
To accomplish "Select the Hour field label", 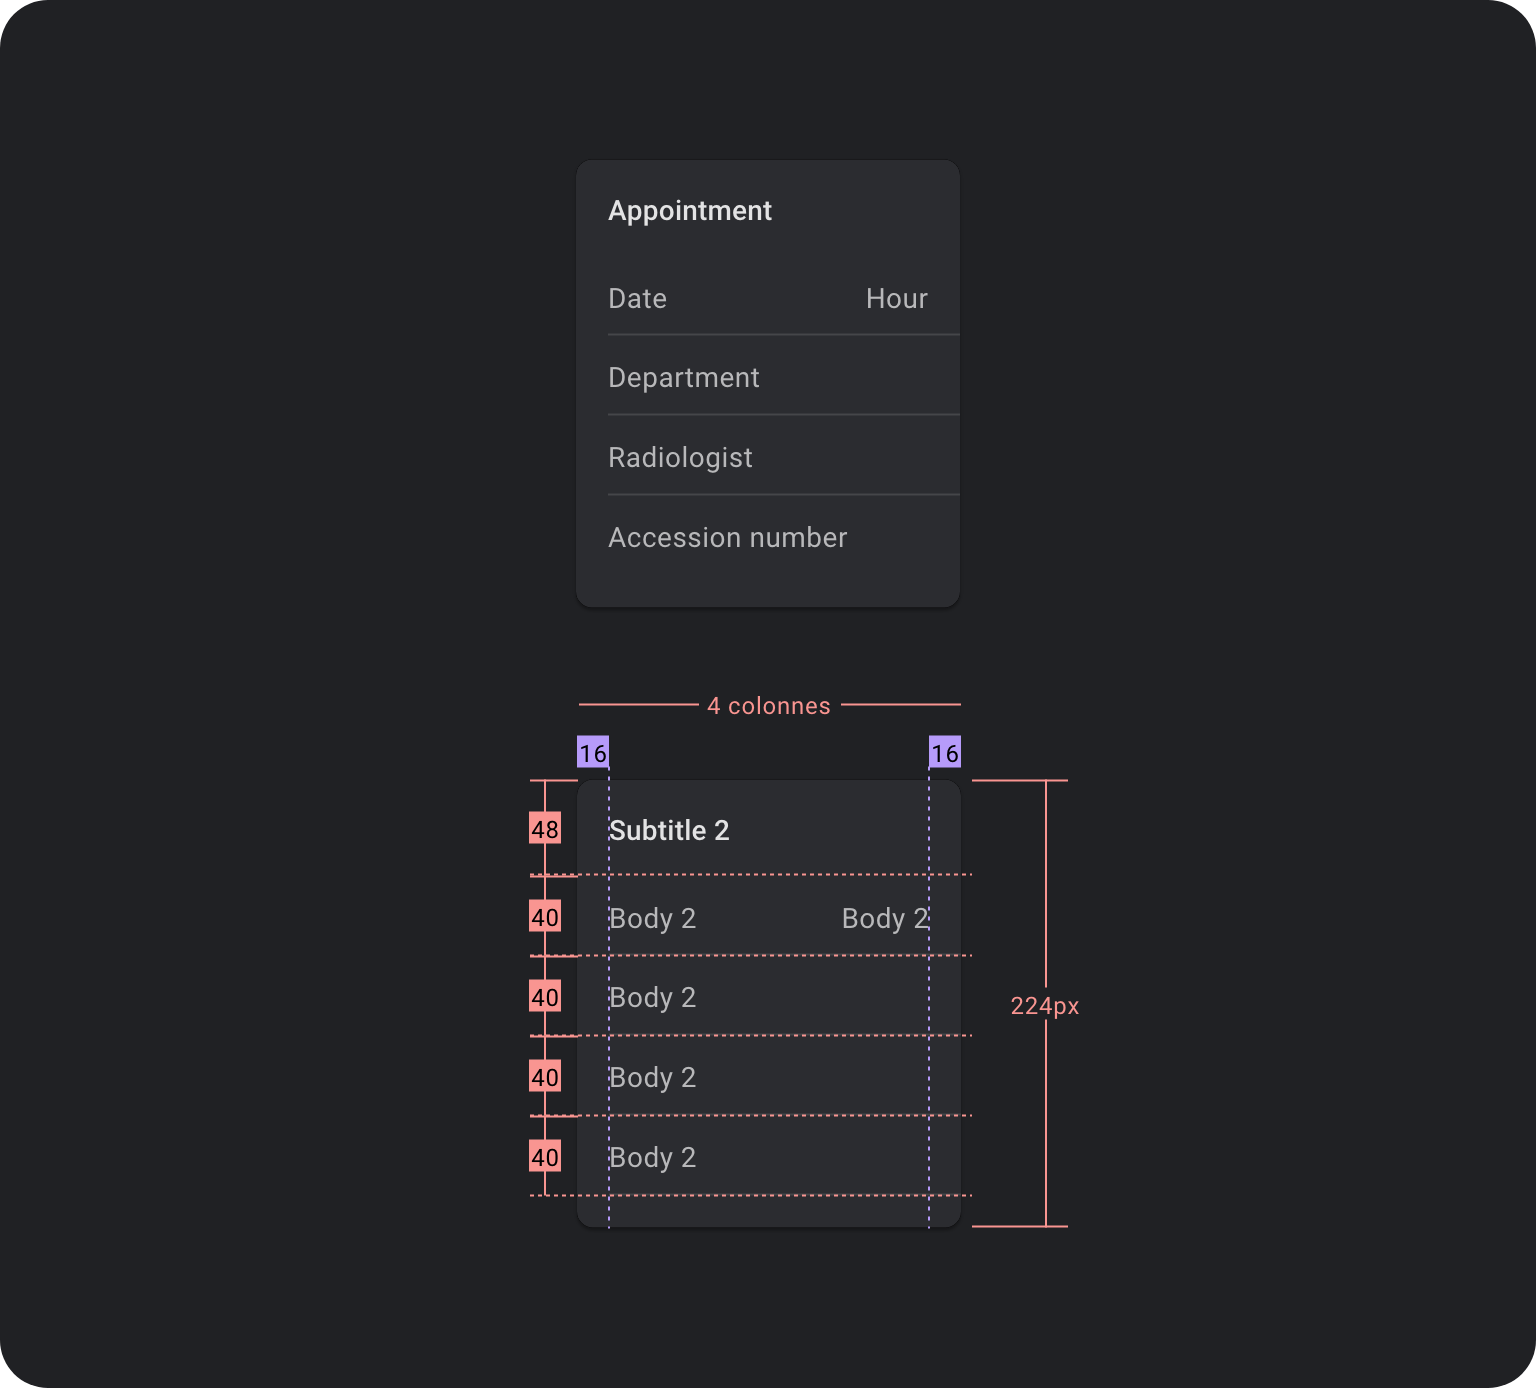I will click(x=896, y=299).
